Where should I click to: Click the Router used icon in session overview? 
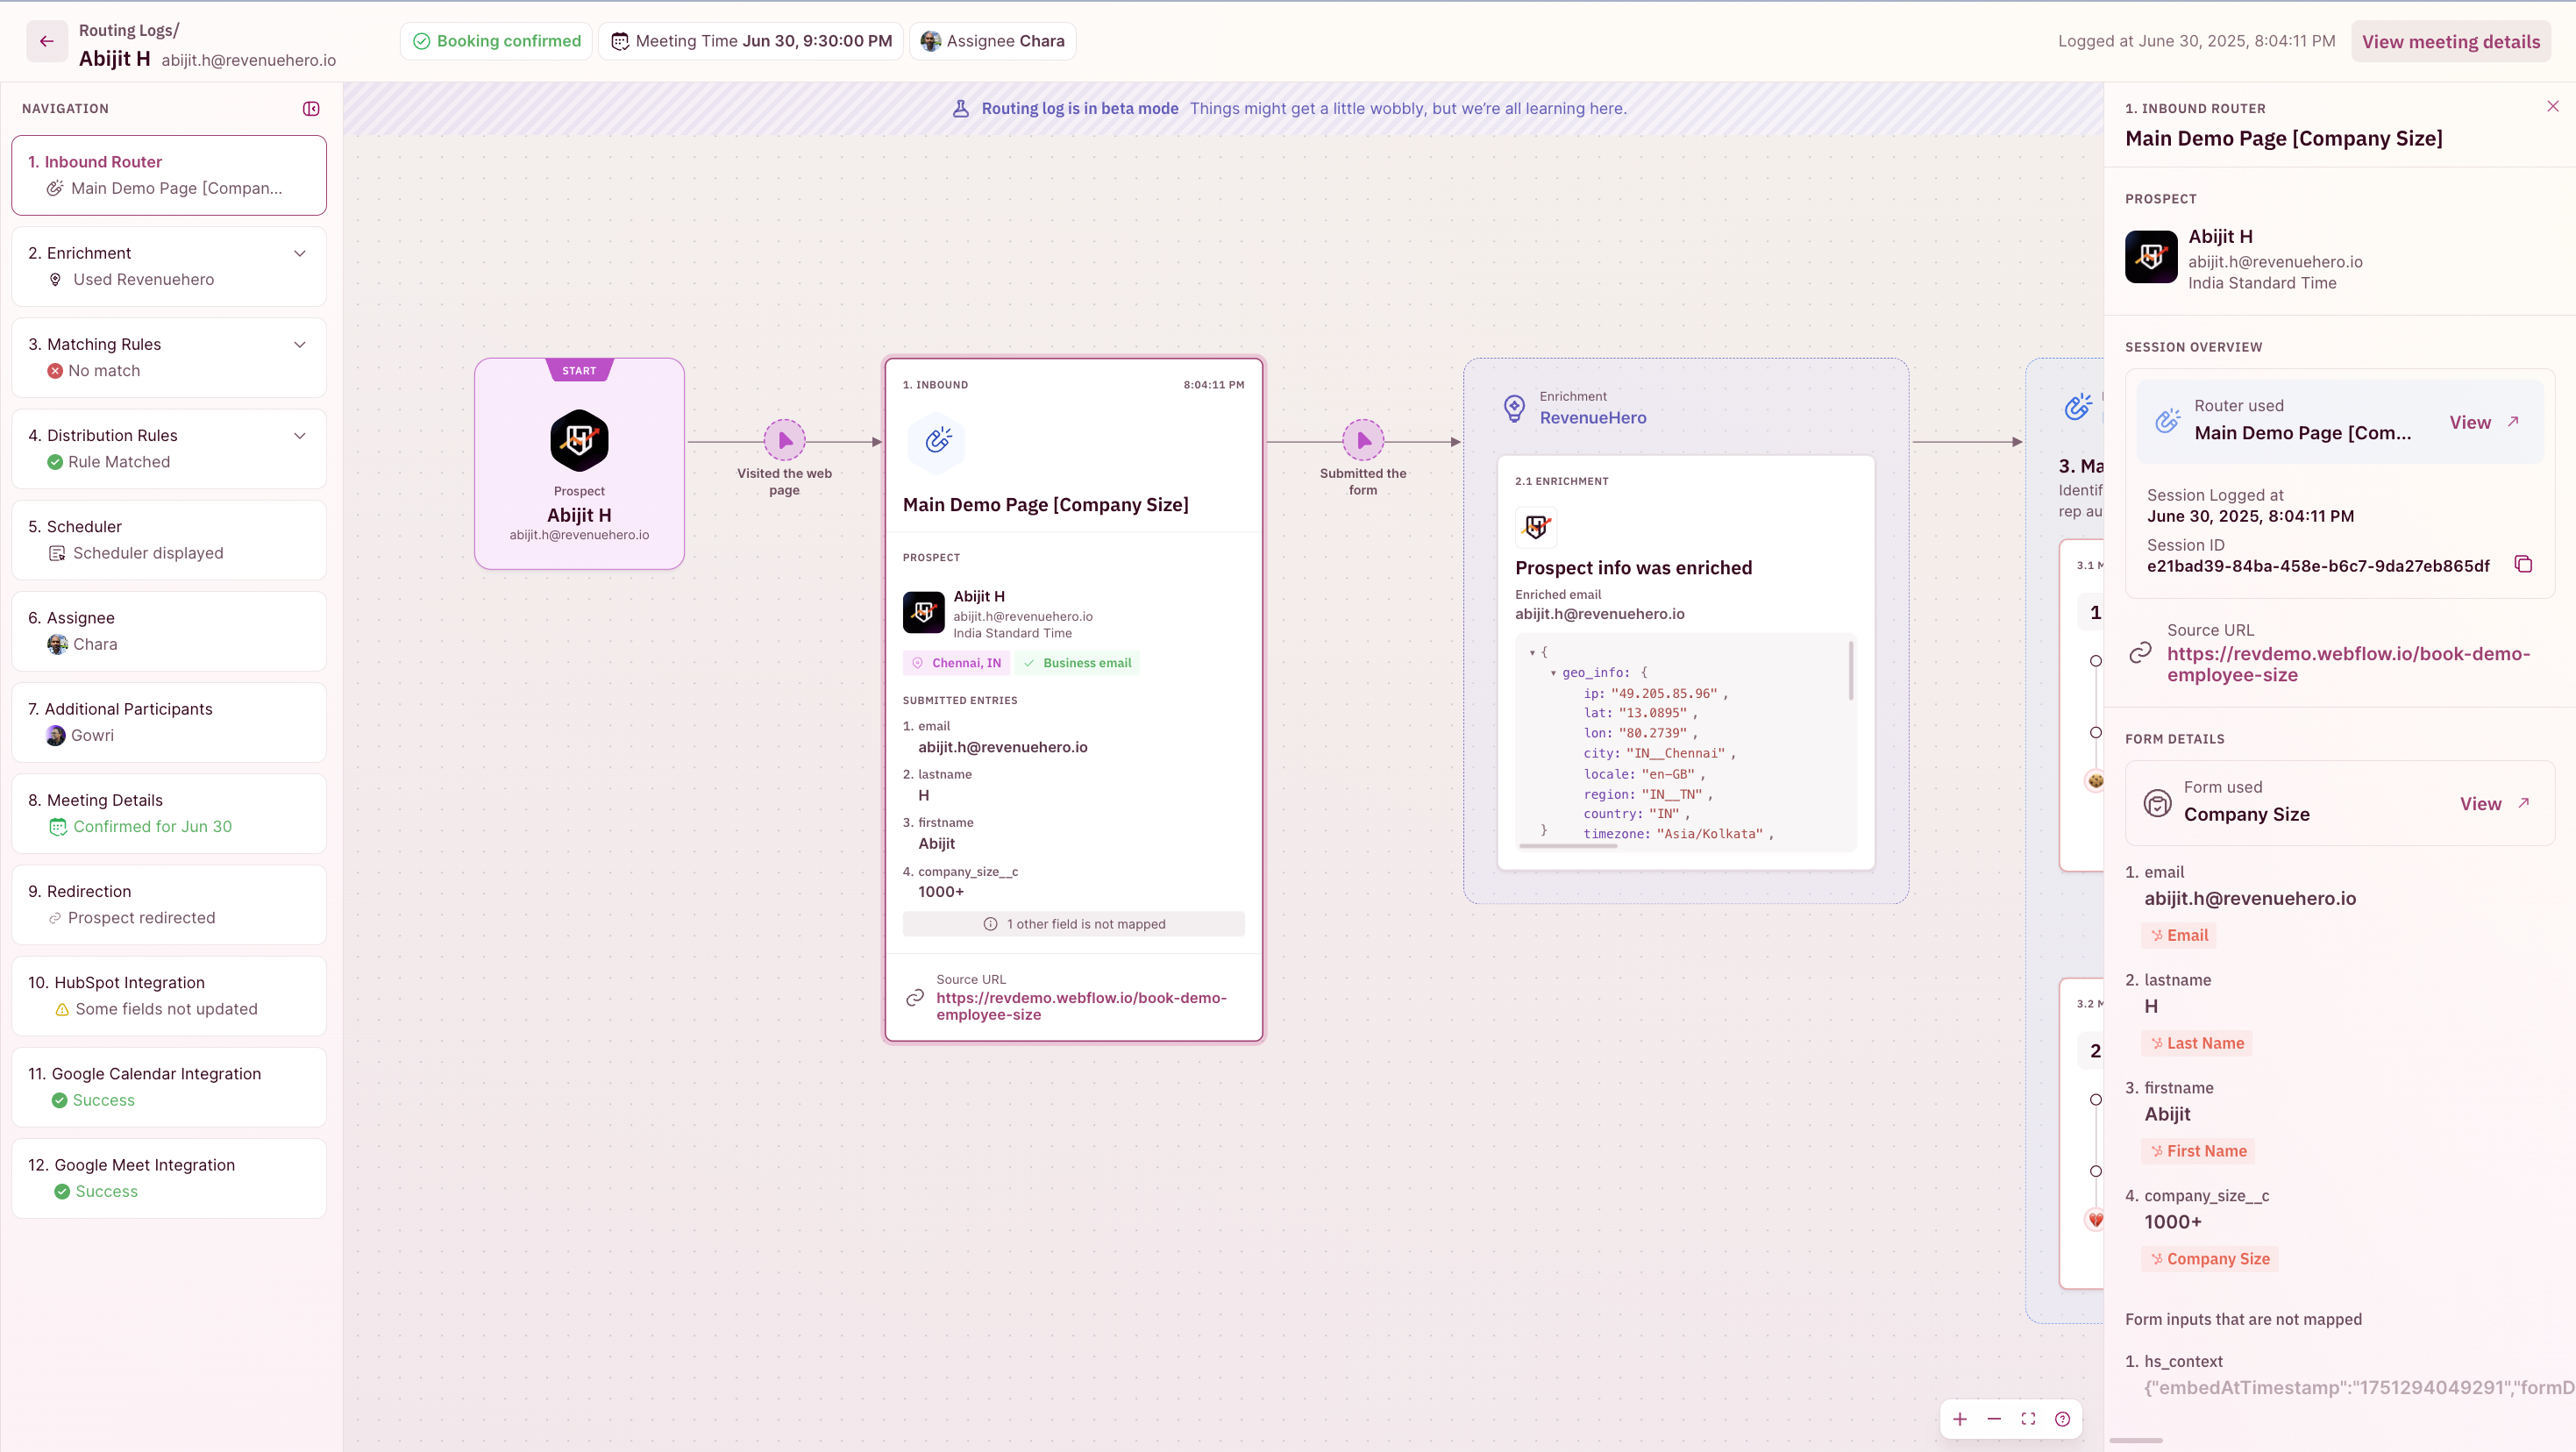point(2167,421)
